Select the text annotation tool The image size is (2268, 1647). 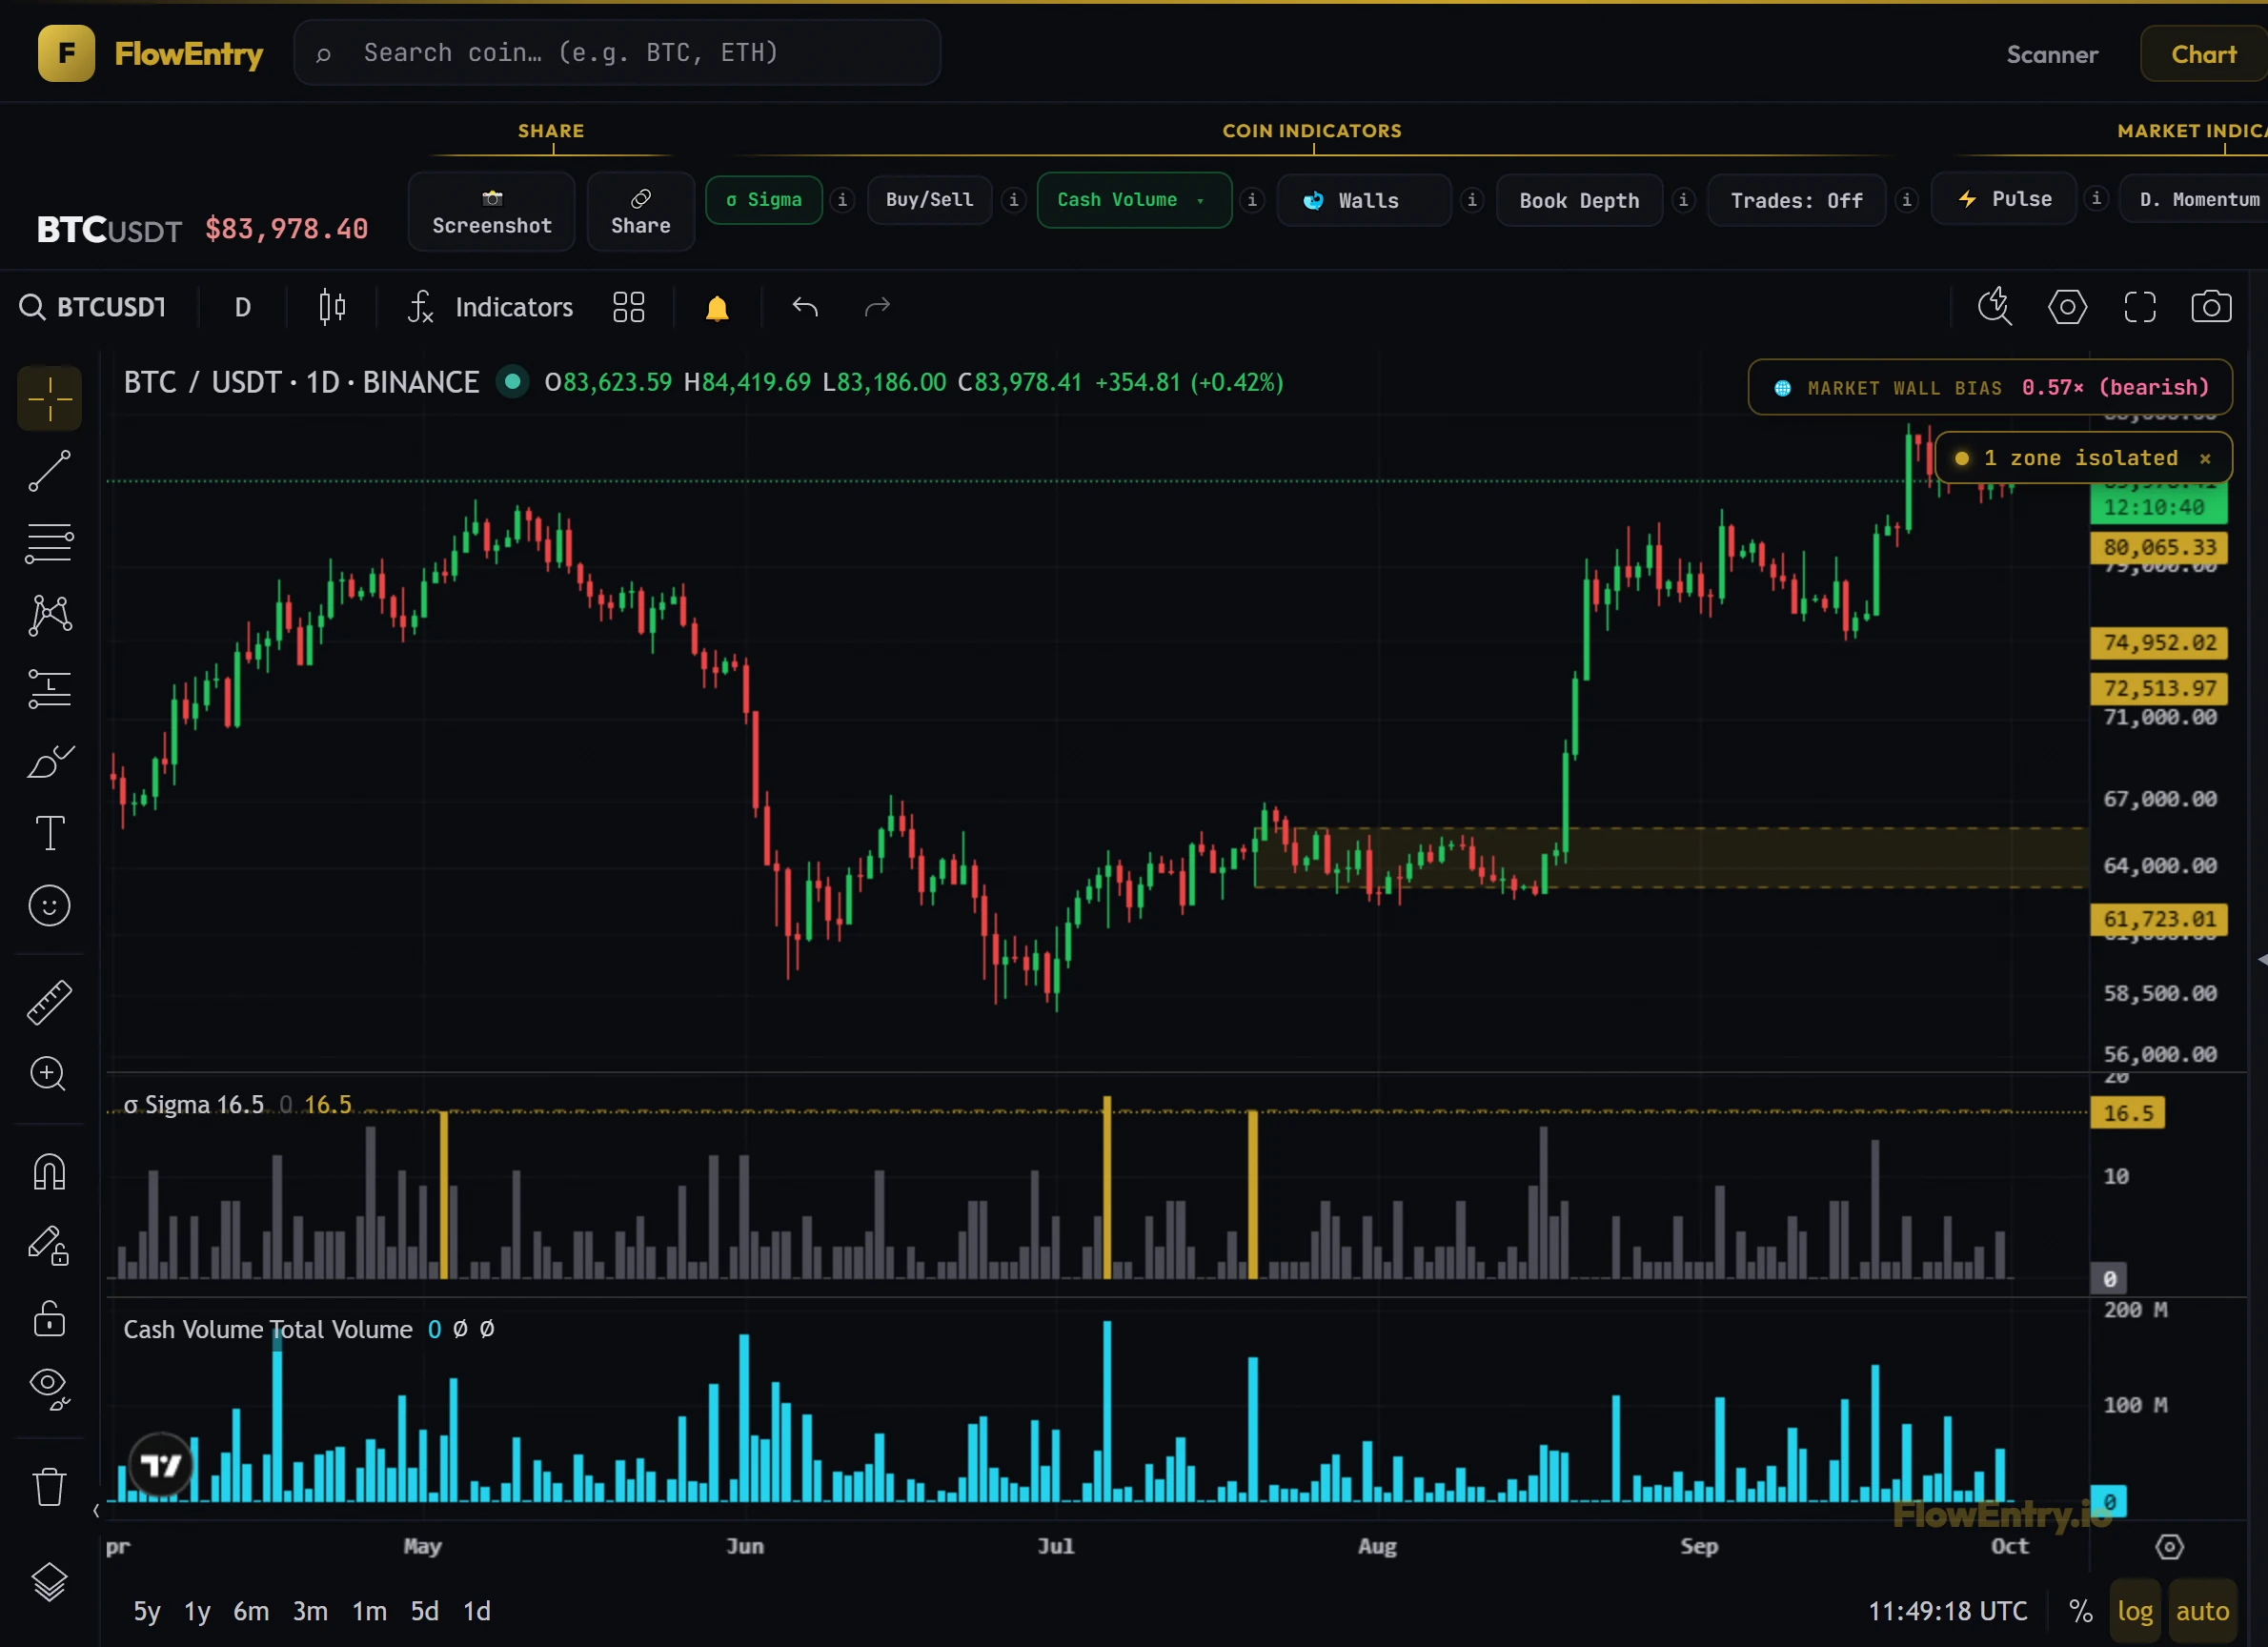49,833
